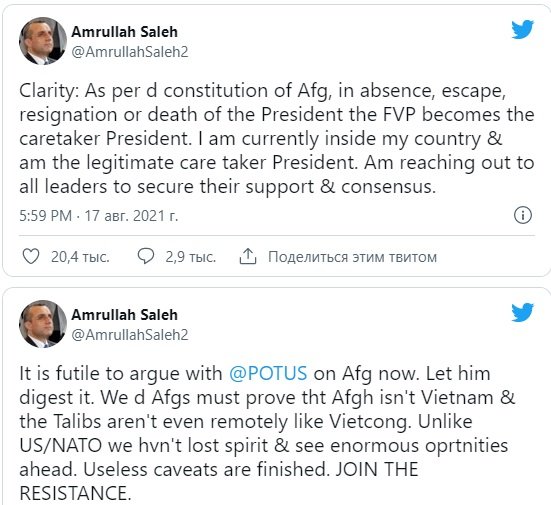Image resolution: width=551 pixels, height=505 pixels.
Task: Click the share arrow icon
Action: [248, 256]
